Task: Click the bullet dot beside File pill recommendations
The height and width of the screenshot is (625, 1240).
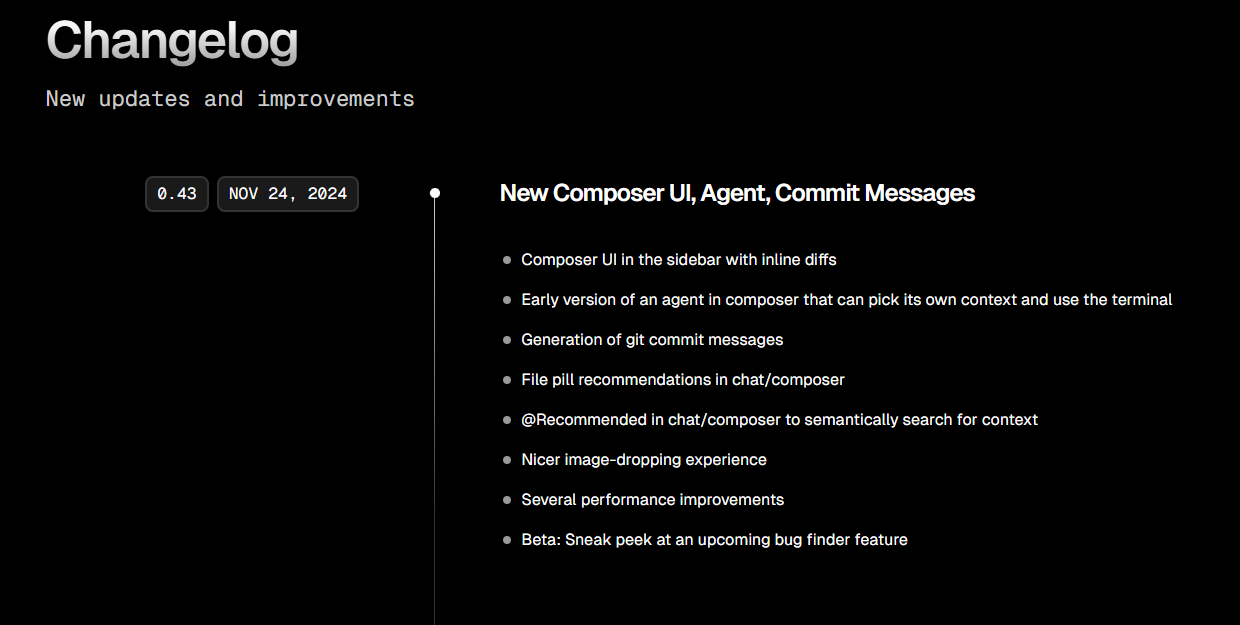Action: pos(507,380)
